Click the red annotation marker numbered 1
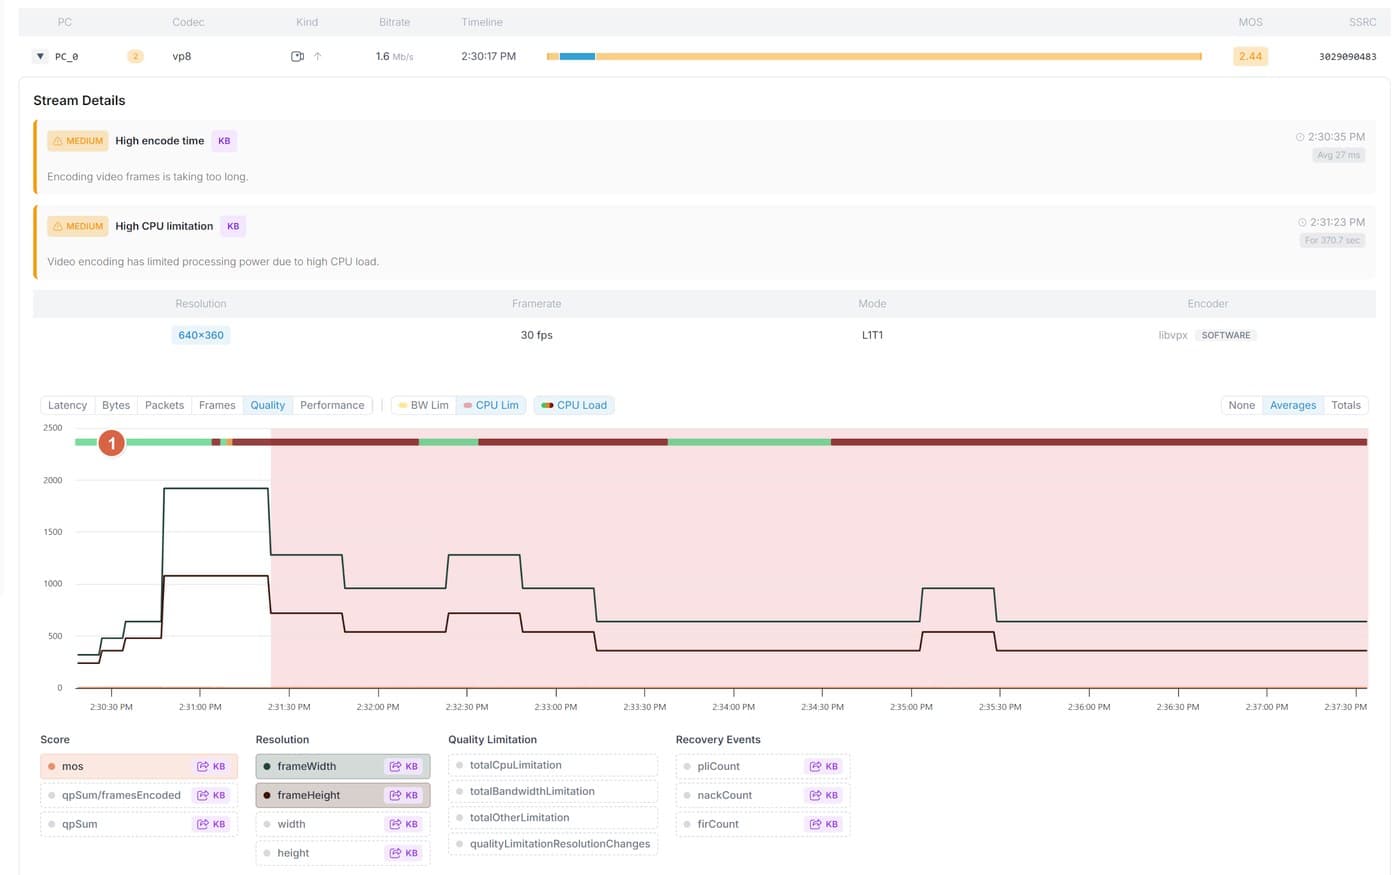Image resolution: width=1400 pixels, height=875 pixels. pos(111,443)
